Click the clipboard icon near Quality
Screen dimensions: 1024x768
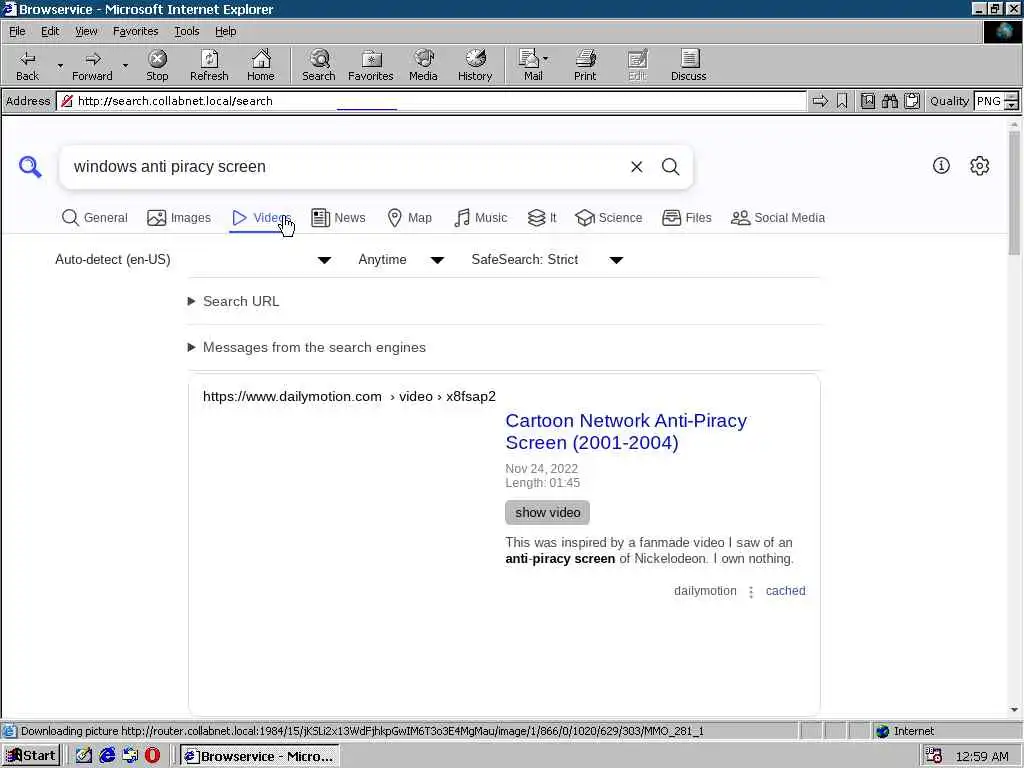coord(912,101)
